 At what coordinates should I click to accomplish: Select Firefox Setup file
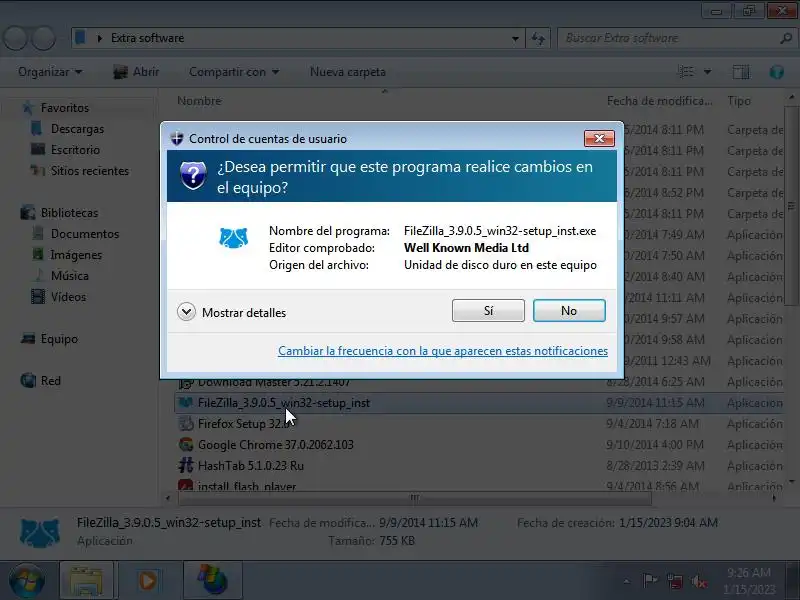click(479, 423)
